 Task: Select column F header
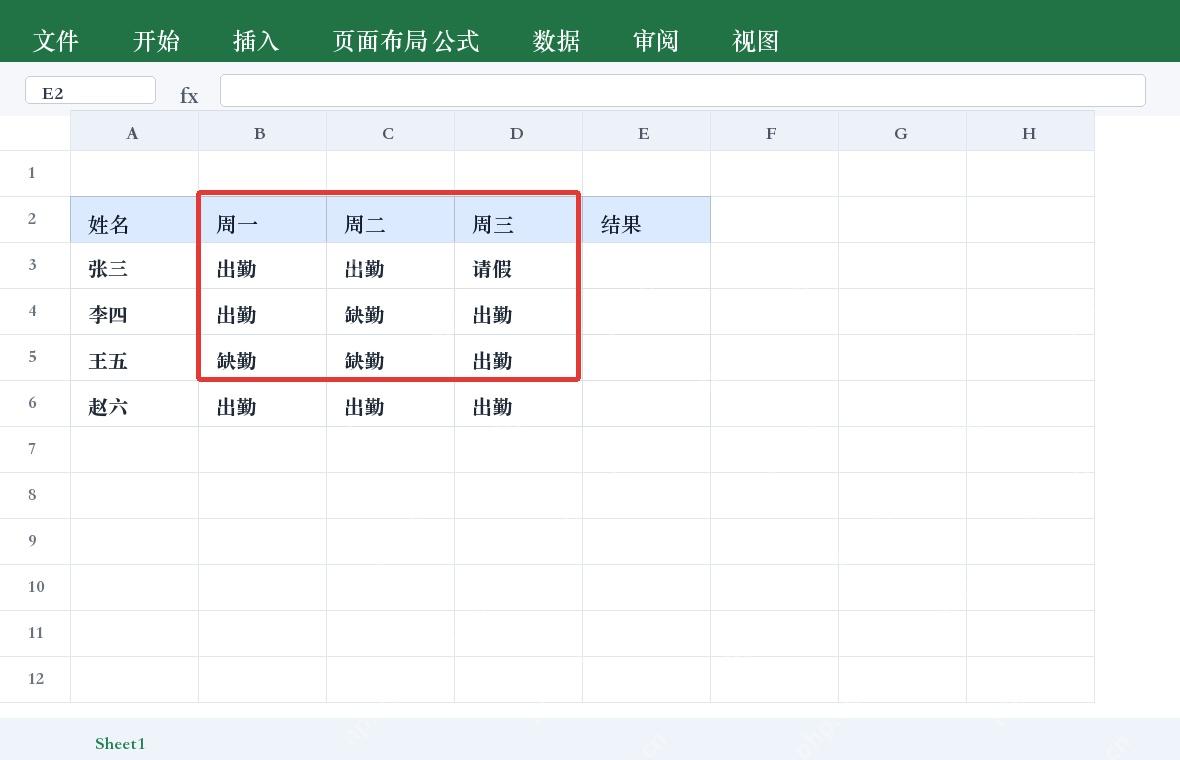click(x=774, y=132)
